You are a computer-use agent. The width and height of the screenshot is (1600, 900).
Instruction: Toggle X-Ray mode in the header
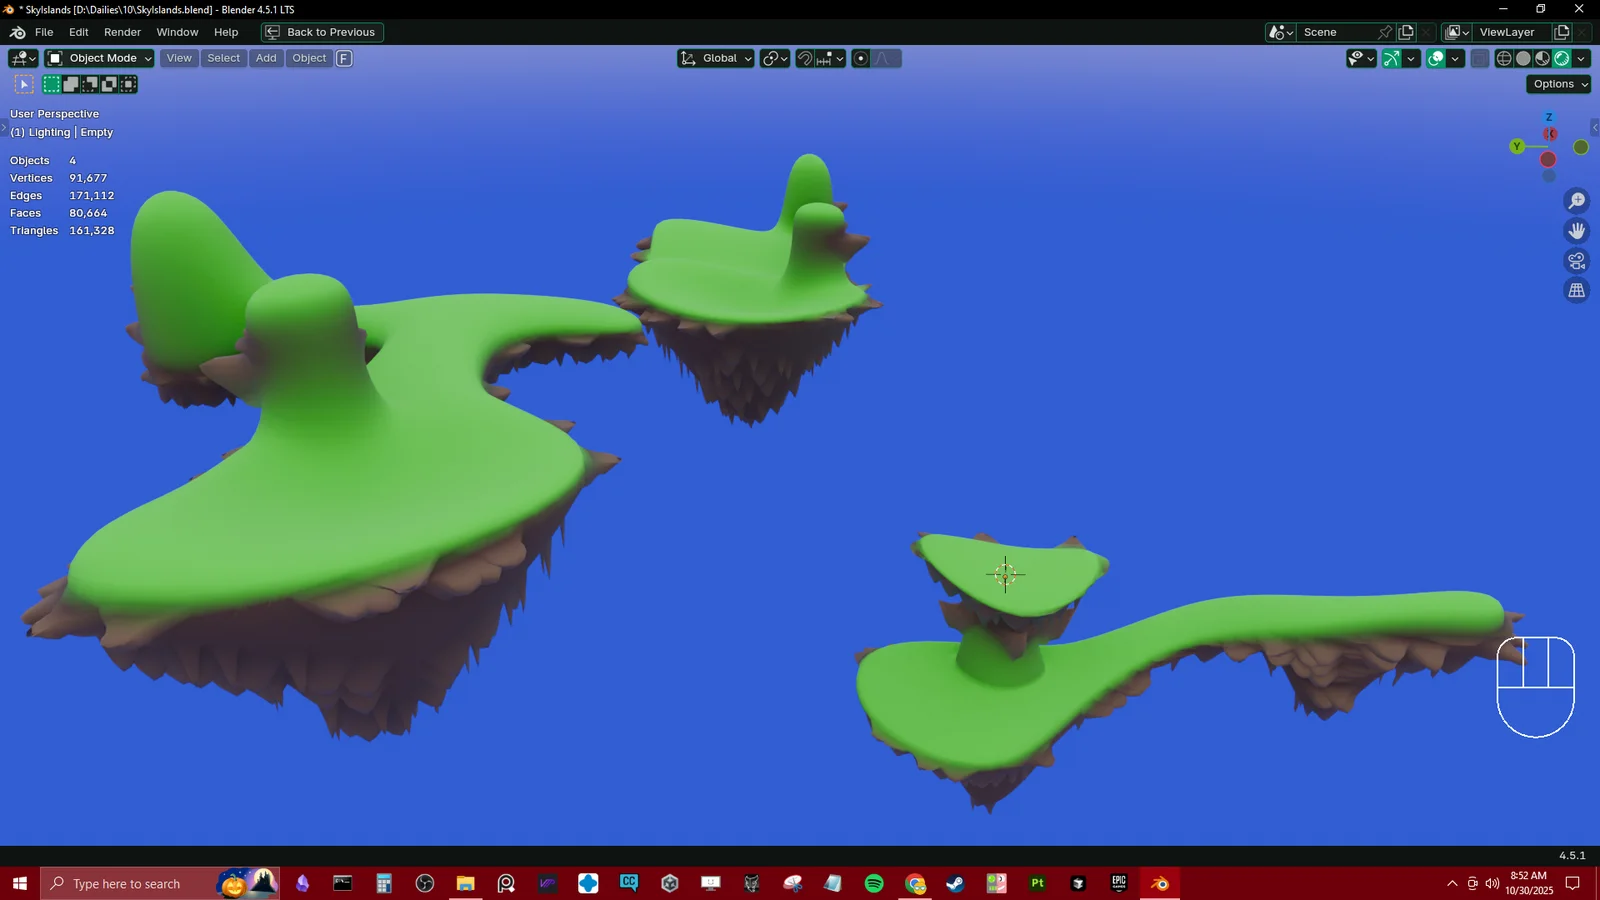[x=1479, y=58]
